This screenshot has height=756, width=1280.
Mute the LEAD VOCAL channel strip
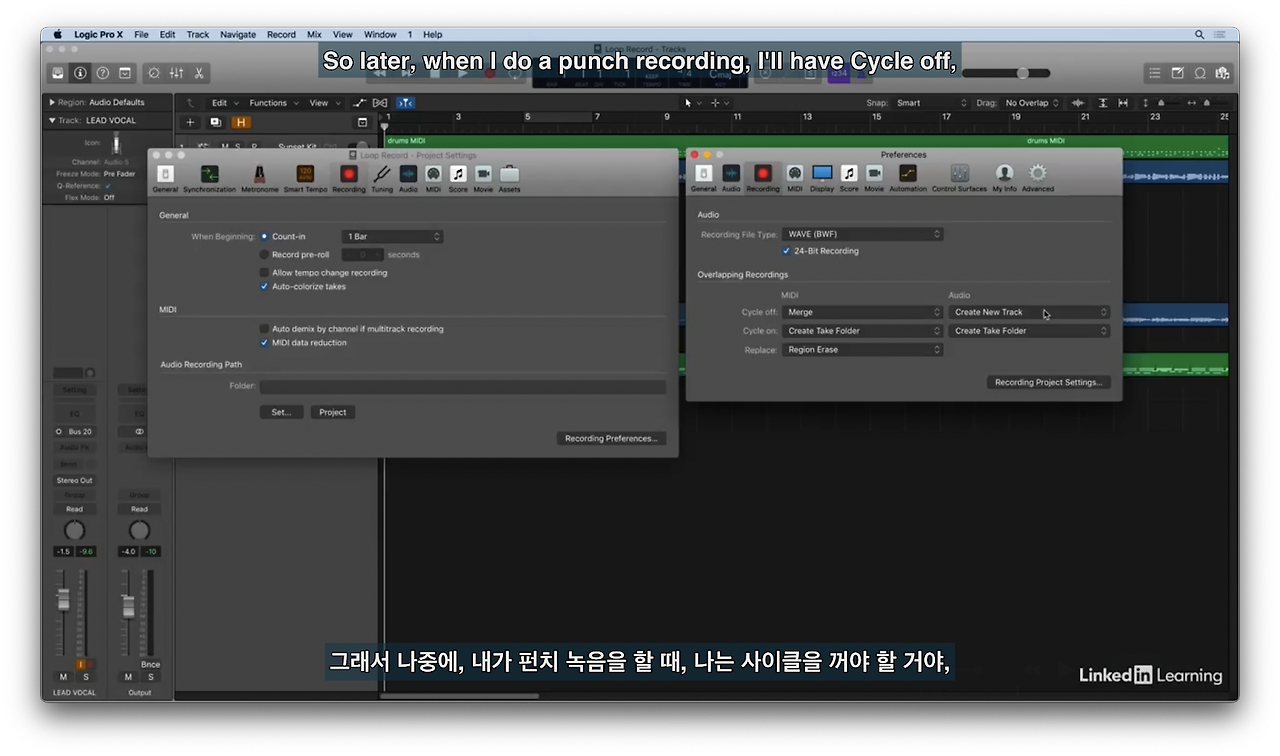(x=63, y=677)
